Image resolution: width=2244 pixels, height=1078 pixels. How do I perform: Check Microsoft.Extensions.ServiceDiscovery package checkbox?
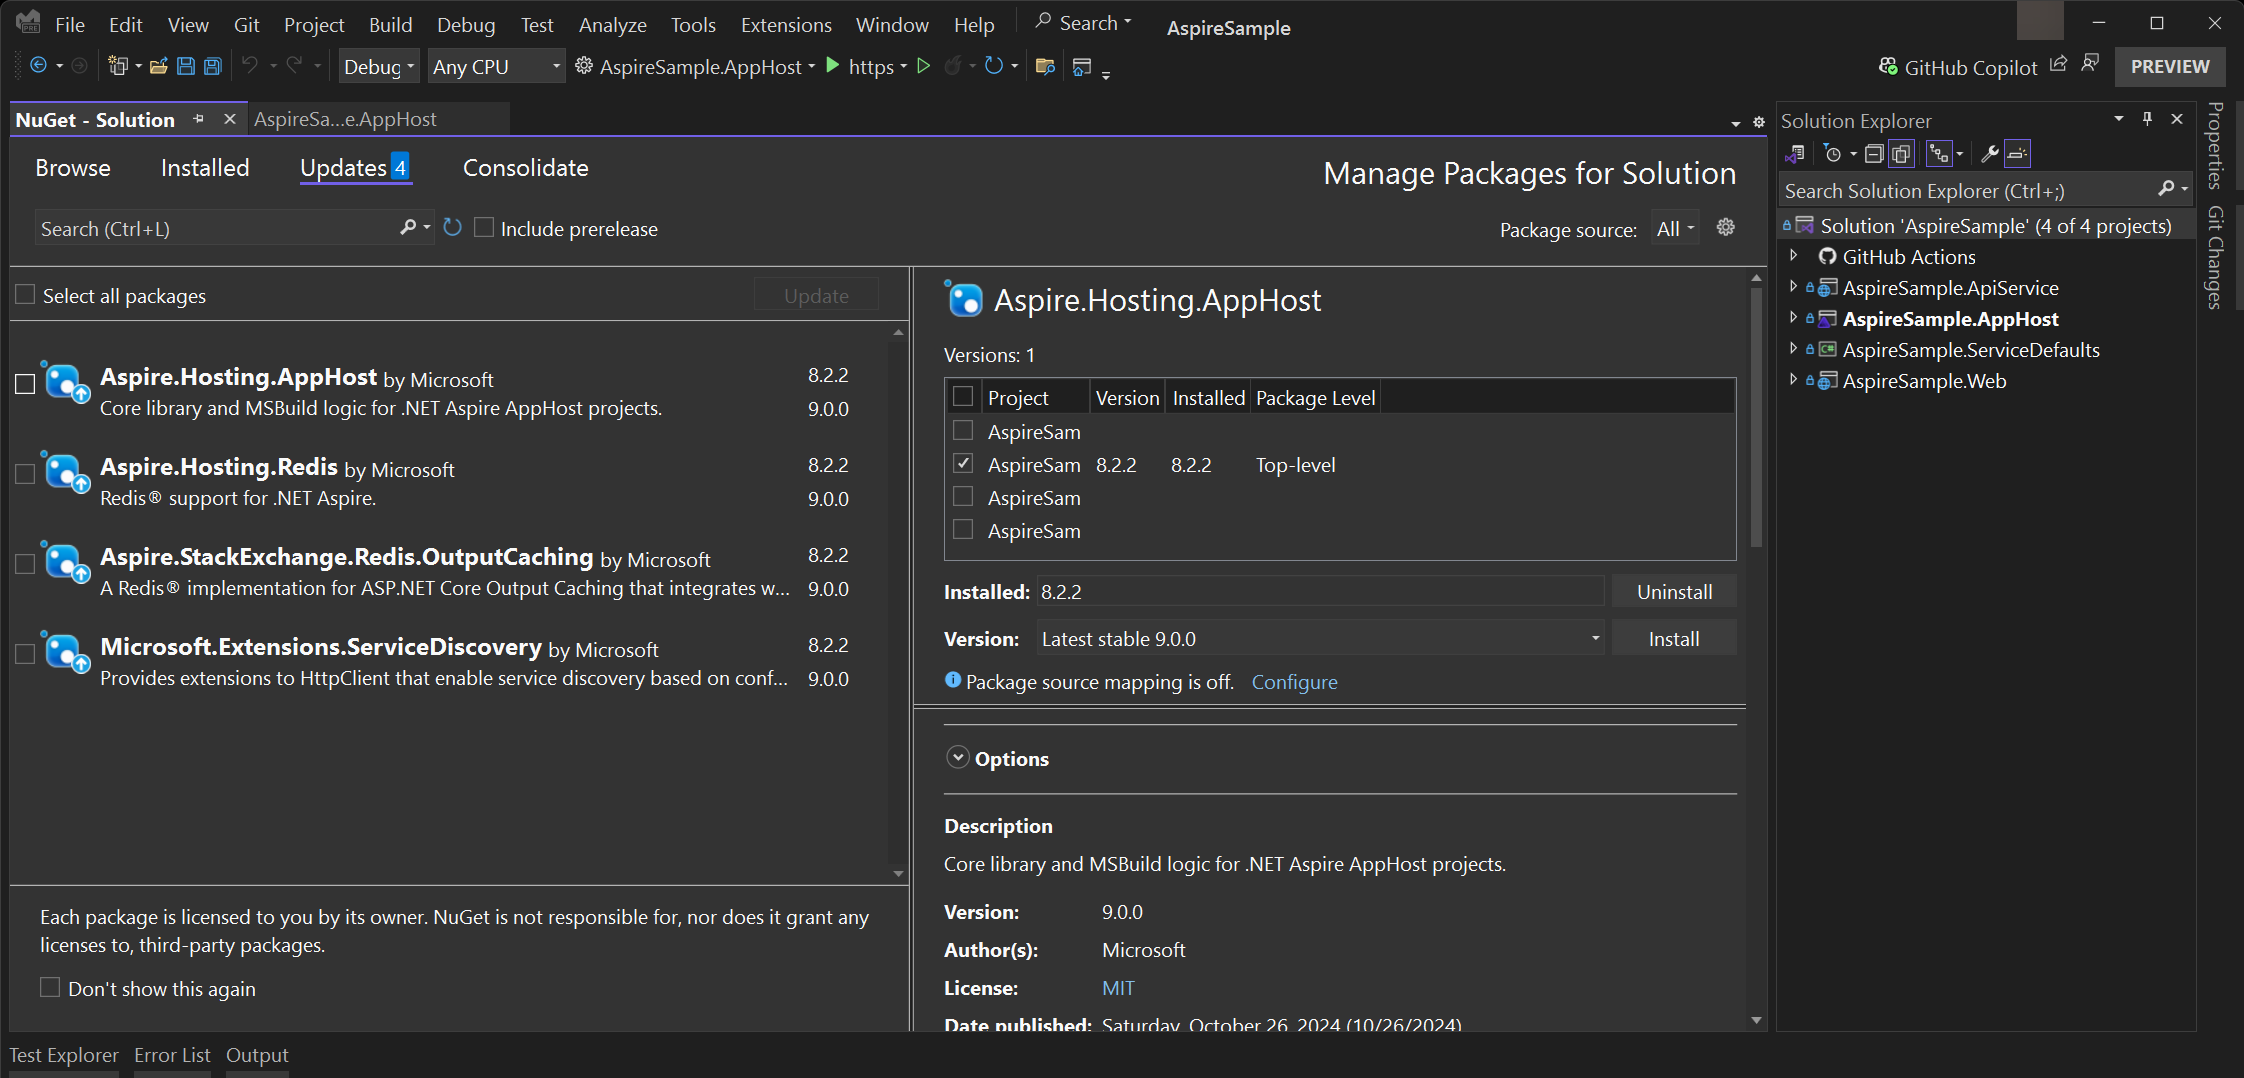pos(26,654)
